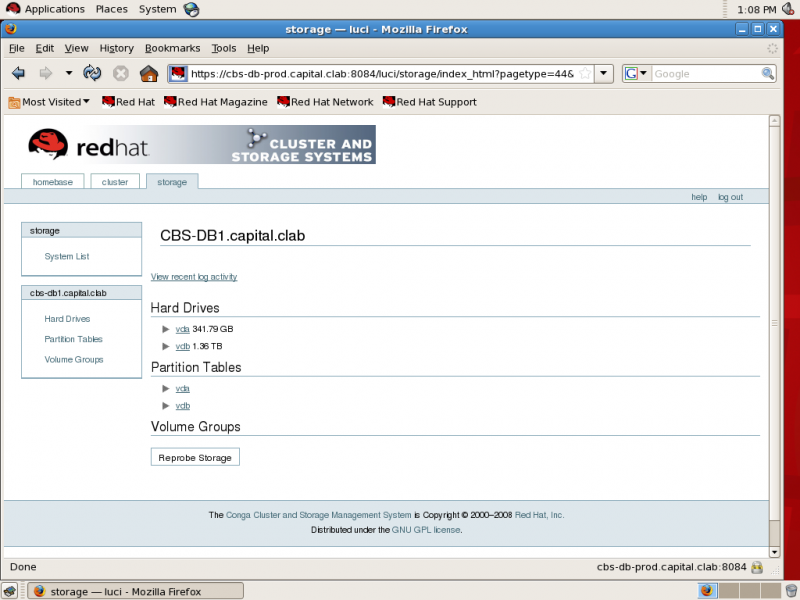800x600 pixels.
Task: Open the Edit menu
Action: 44,48
